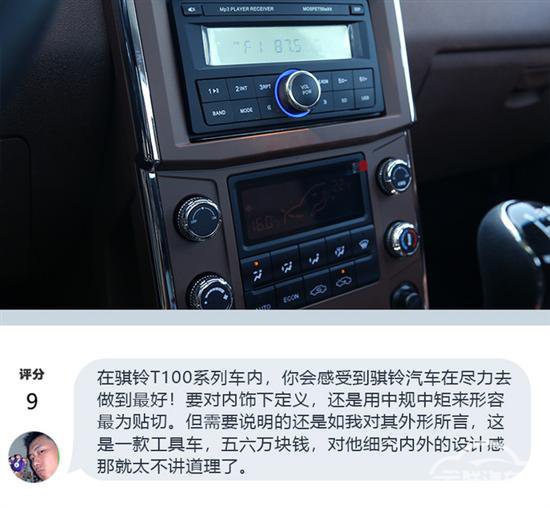The width and height of the screenshot is (550, 508).
Task: Click the 评分 score number 9
Action: pyautogui.click(x=32, y=402)
